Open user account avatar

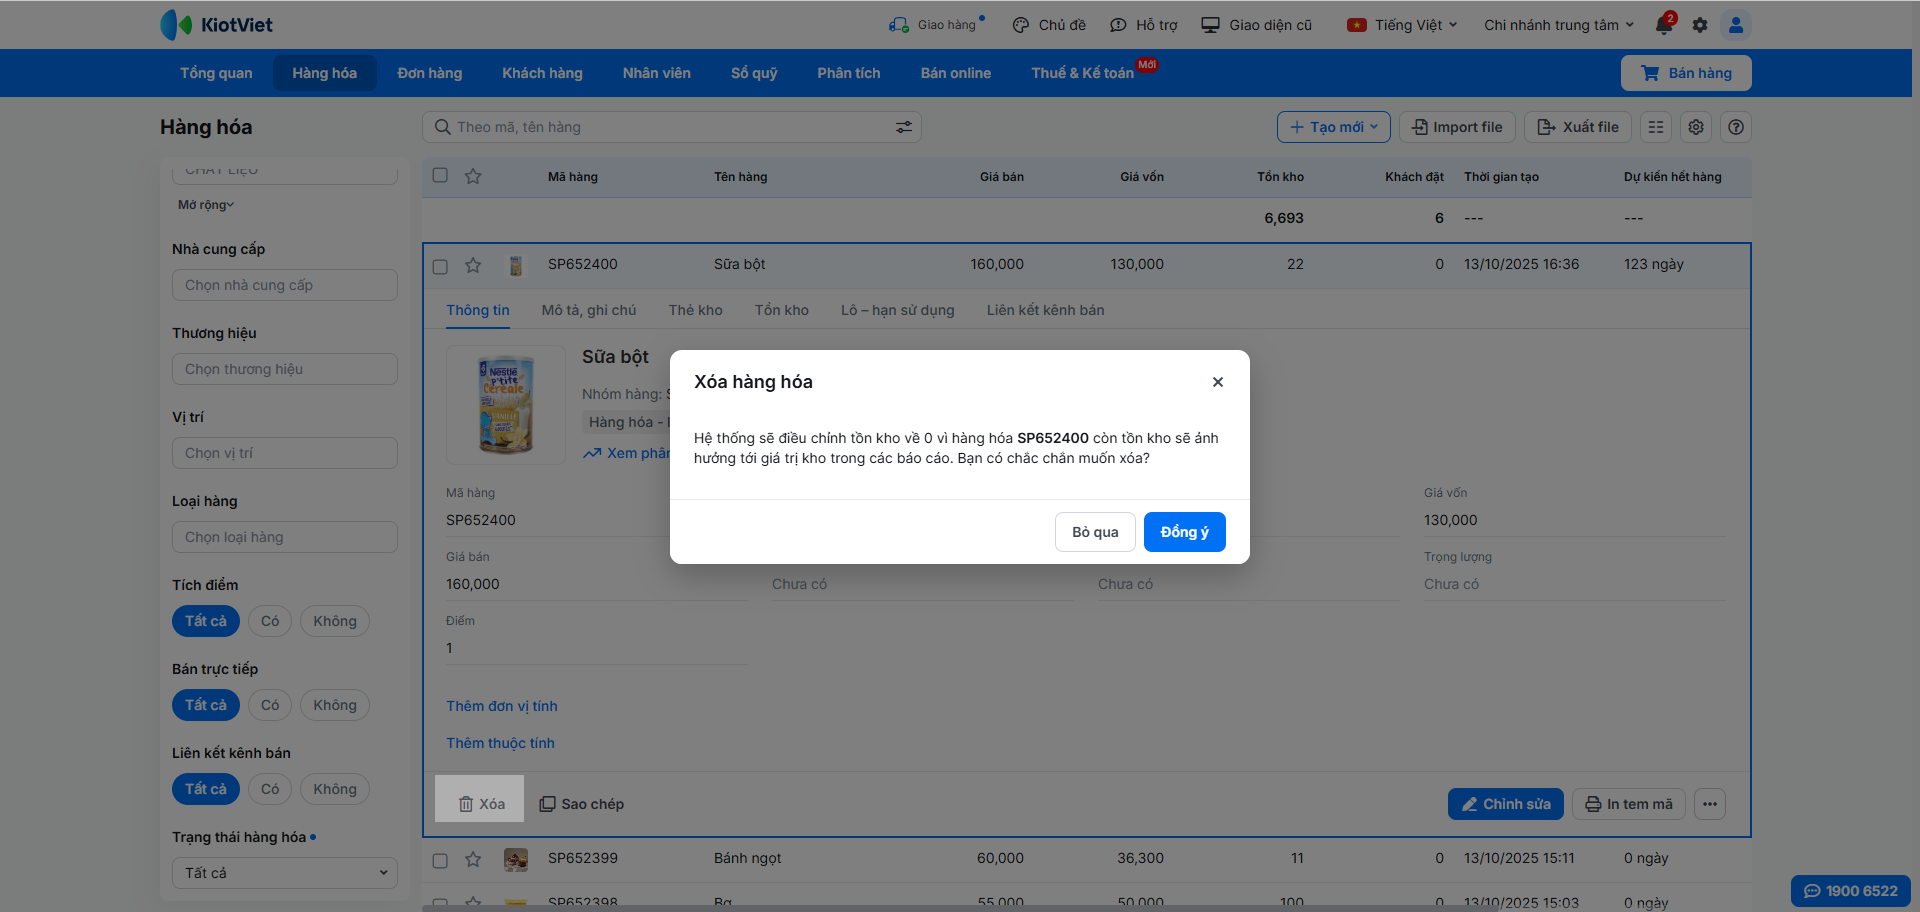tap(1736, 25)
